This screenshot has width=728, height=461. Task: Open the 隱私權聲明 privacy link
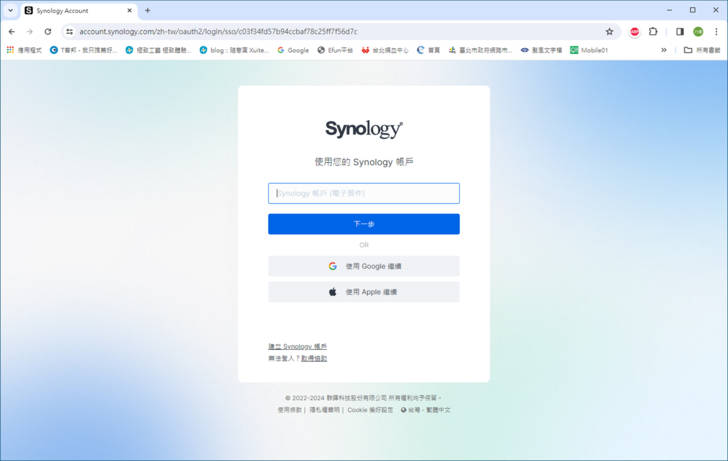tap(325, 410)
